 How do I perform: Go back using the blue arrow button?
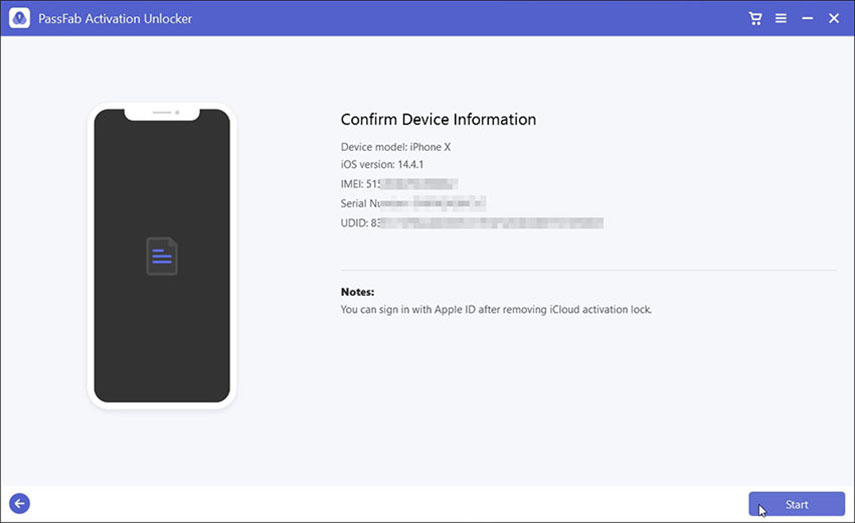[19, 504]
